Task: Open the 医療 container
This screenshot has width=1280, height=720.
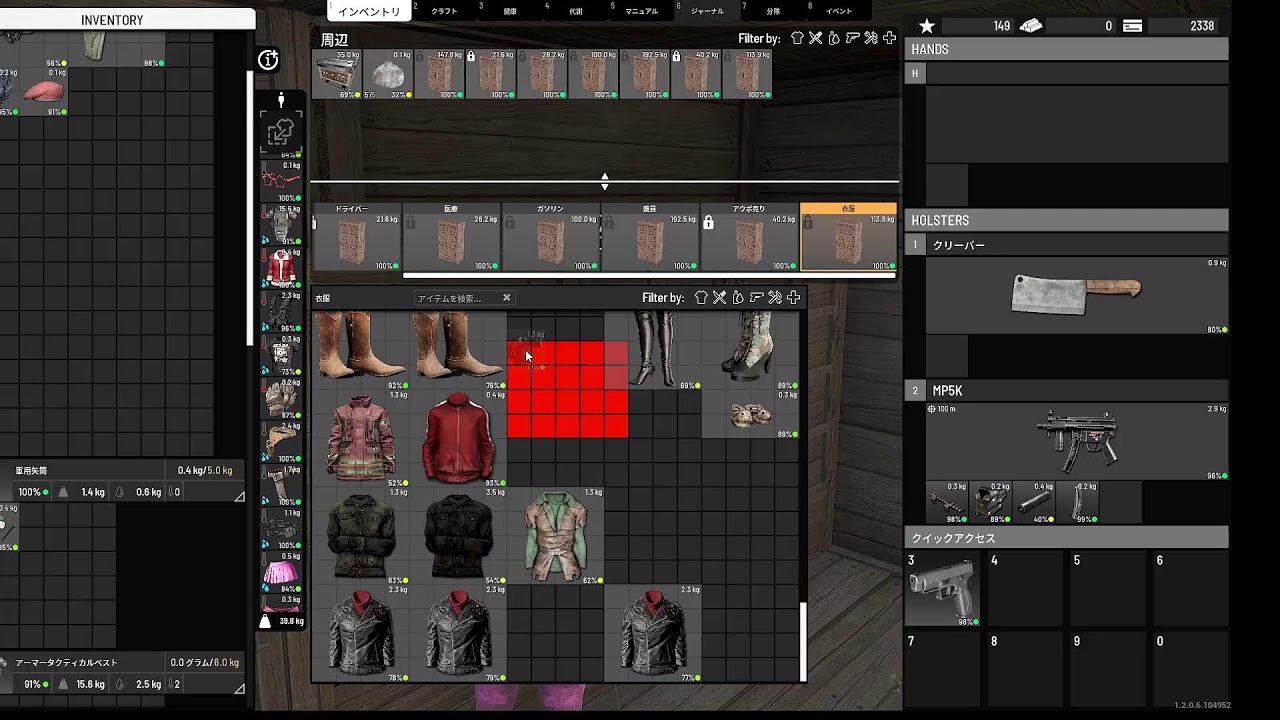Action: (451, 237)
